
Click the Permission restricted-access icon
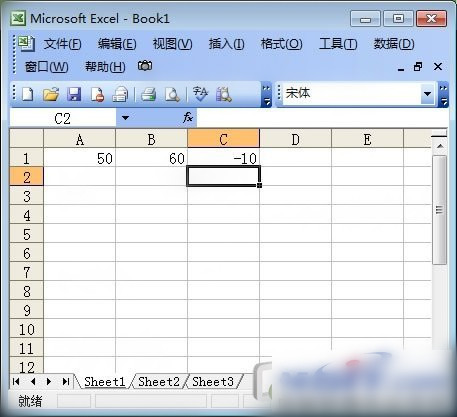tap(97, 95)
